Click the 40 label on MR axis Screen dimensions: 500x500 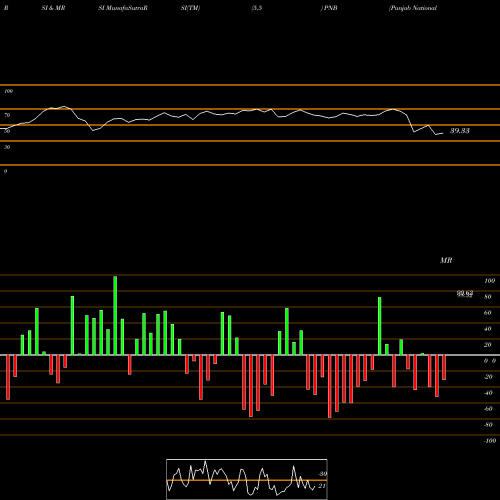click(488, 329)
